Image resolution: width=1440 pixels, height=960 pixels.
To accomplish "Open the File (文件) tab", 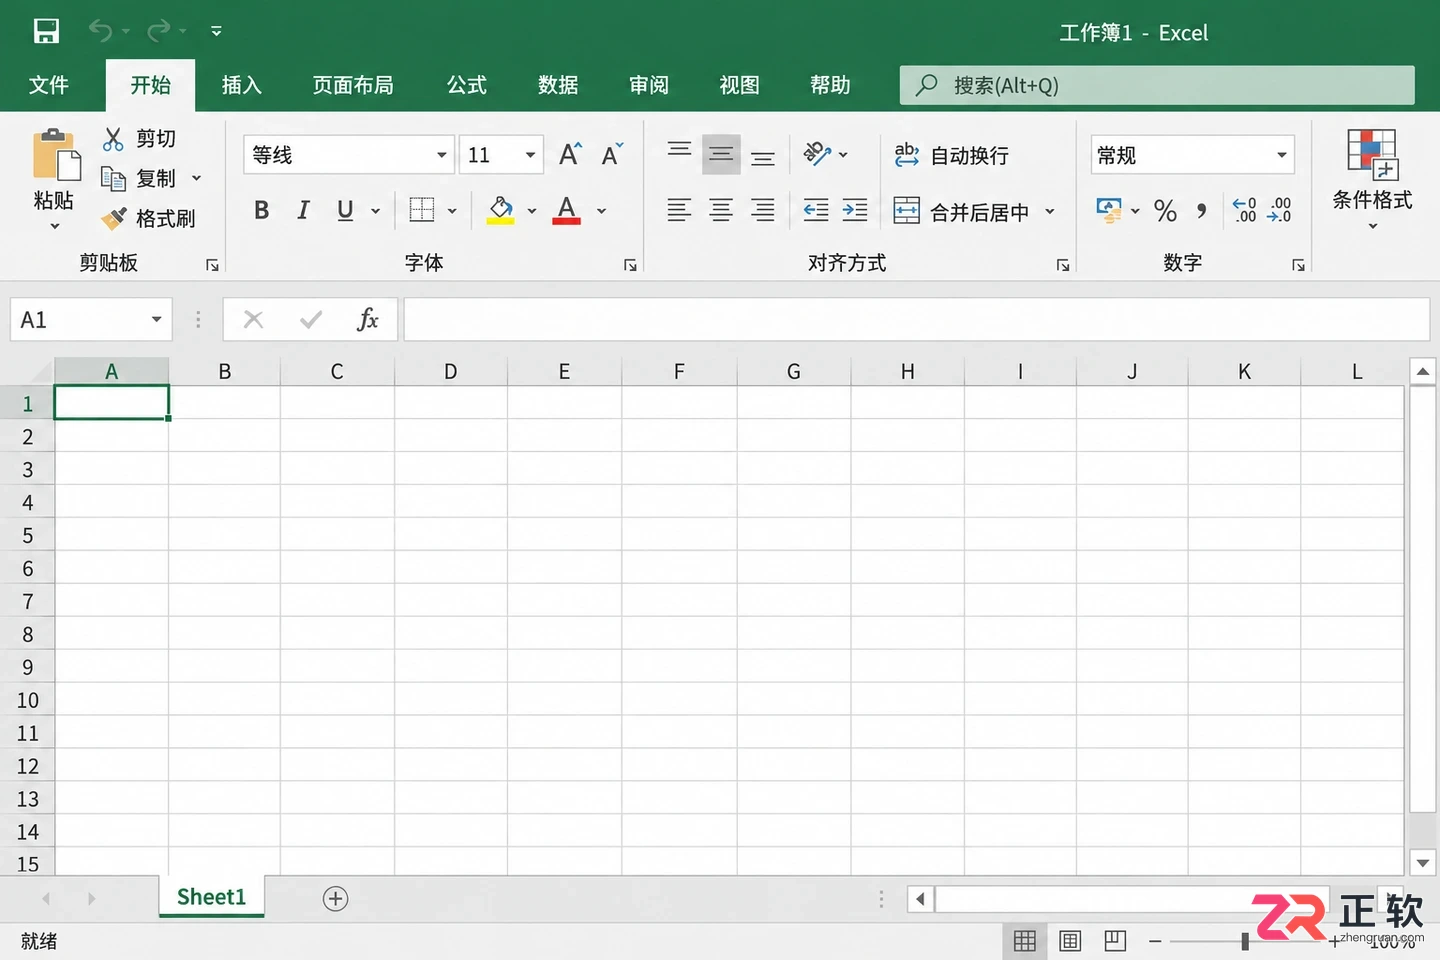I will pyautogui.click(x=49, y=85).
